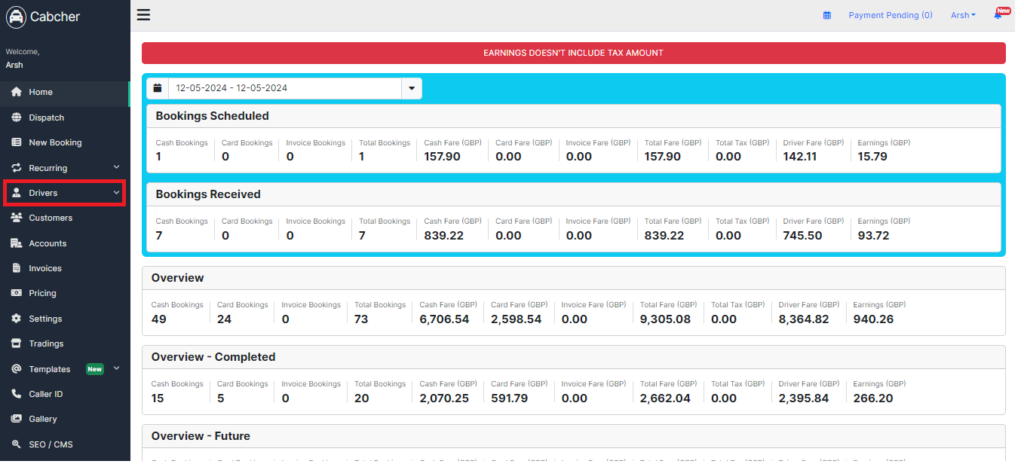Toggle the hamburger sidebar menu icon
Viewport: 1024px width, 464px height.
[144, 15]
